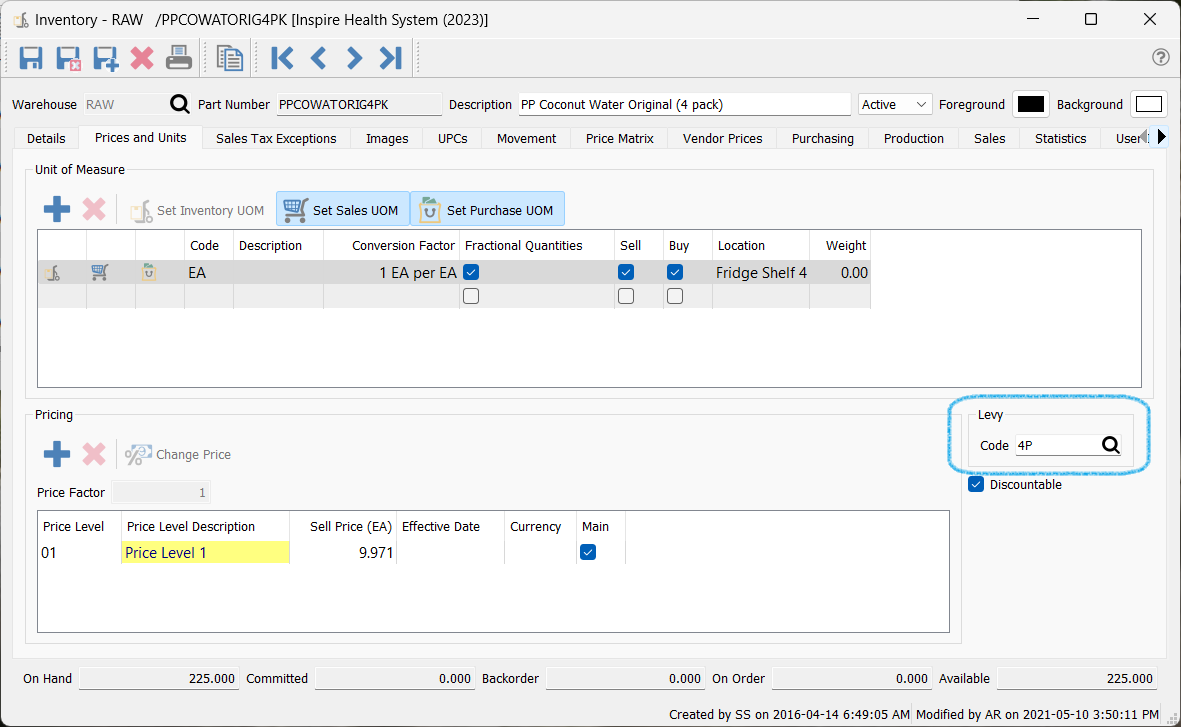This screenshot has width=1181, height=727.
Task: Uncheck the Discountable checkbox
Action: (x=976, y=485)
